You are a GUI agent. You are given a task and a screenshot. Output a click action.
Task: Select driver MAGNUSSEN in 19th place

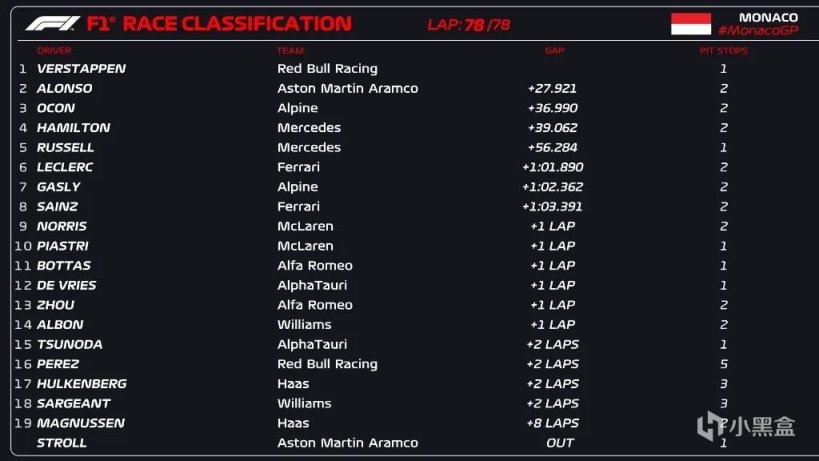click(x=80, y=423)
